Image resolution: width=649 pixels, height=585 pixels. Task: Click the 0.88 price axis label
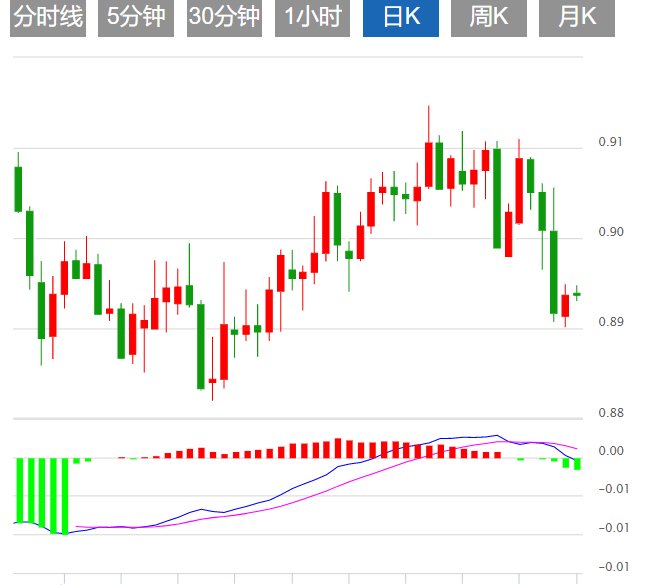point(611,412)
